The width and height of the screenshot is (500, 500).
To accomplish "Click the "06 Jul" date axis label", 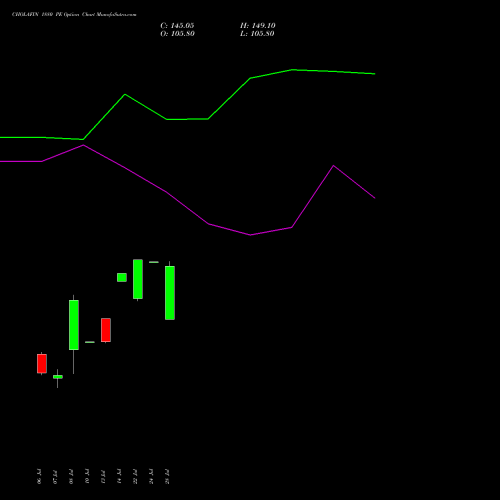I will tap(39, 477).
